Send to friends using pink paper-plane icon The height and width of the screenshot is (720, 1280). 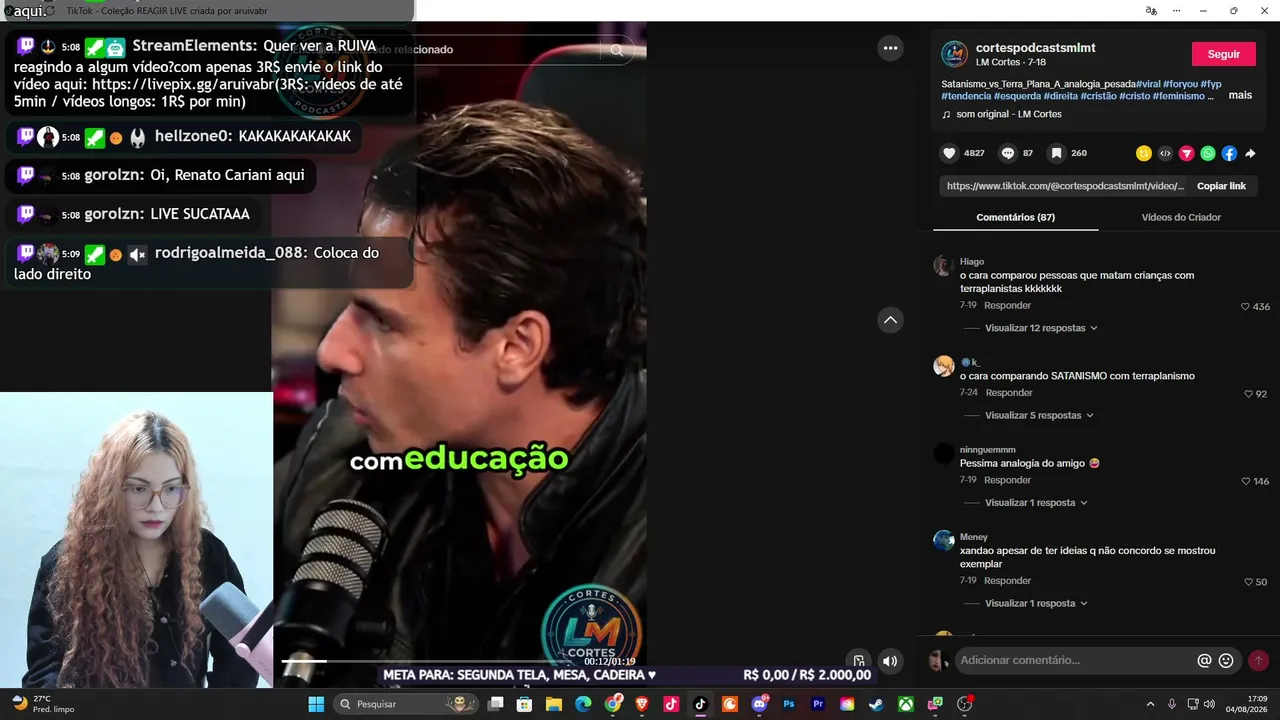coord(1187,153)
